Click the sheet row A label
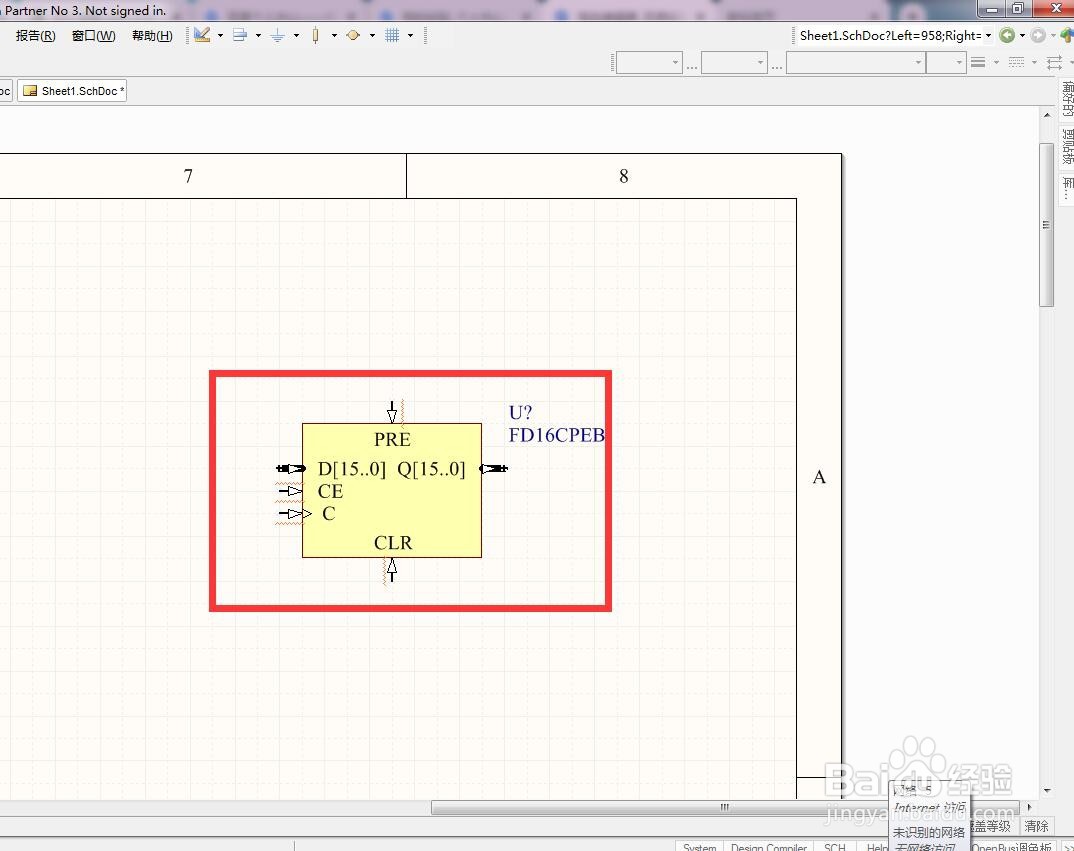1074x851 pixels. (x=819, y=477)
